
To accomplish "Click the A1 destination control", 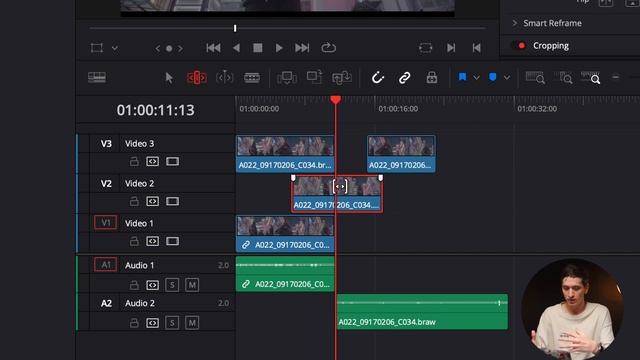I will pos(105,264).
